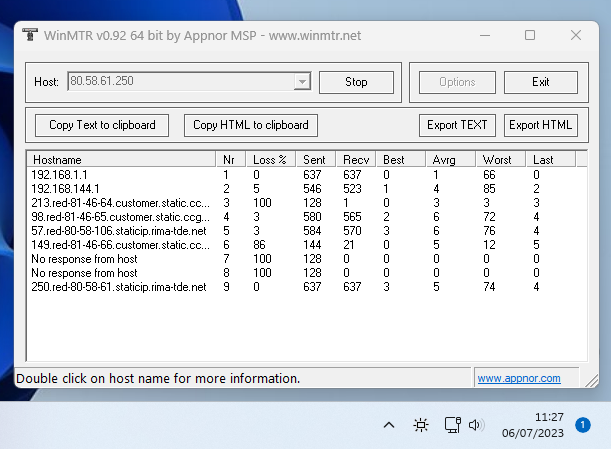Click Copy Text to clipboard
This screenshot has width=611, height=449.
coord(102,125)
